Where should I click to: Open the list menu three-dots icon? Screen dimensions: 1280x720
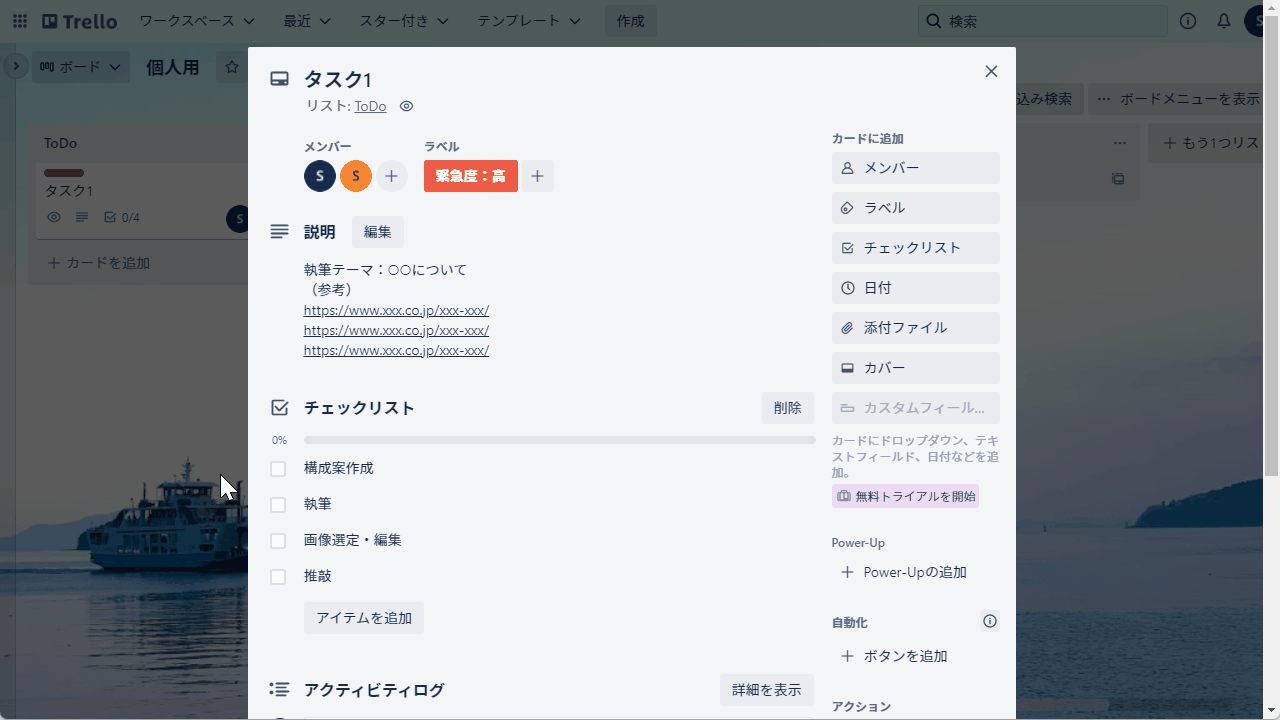coord(1120,143)
